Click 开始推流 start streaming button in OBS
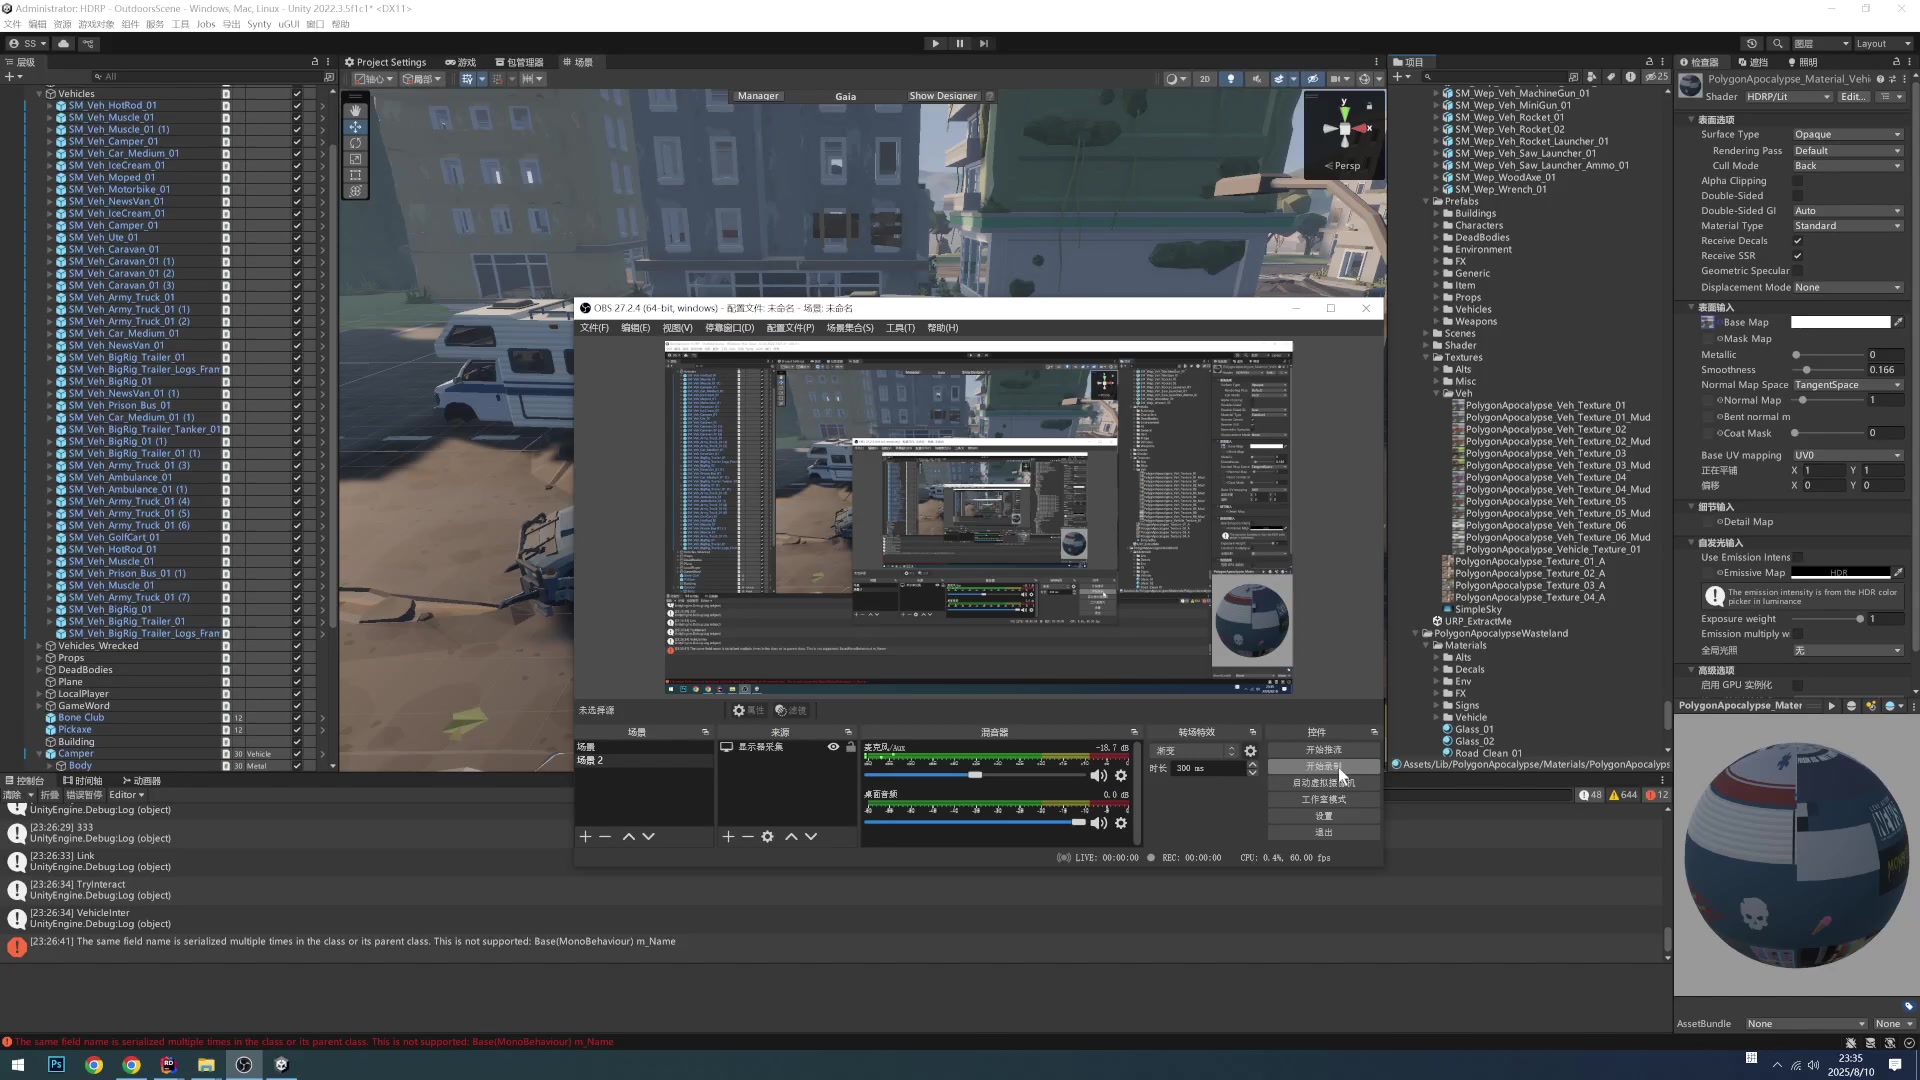The height and width of the screenshot is (1080, 1920). point(1323,750)
